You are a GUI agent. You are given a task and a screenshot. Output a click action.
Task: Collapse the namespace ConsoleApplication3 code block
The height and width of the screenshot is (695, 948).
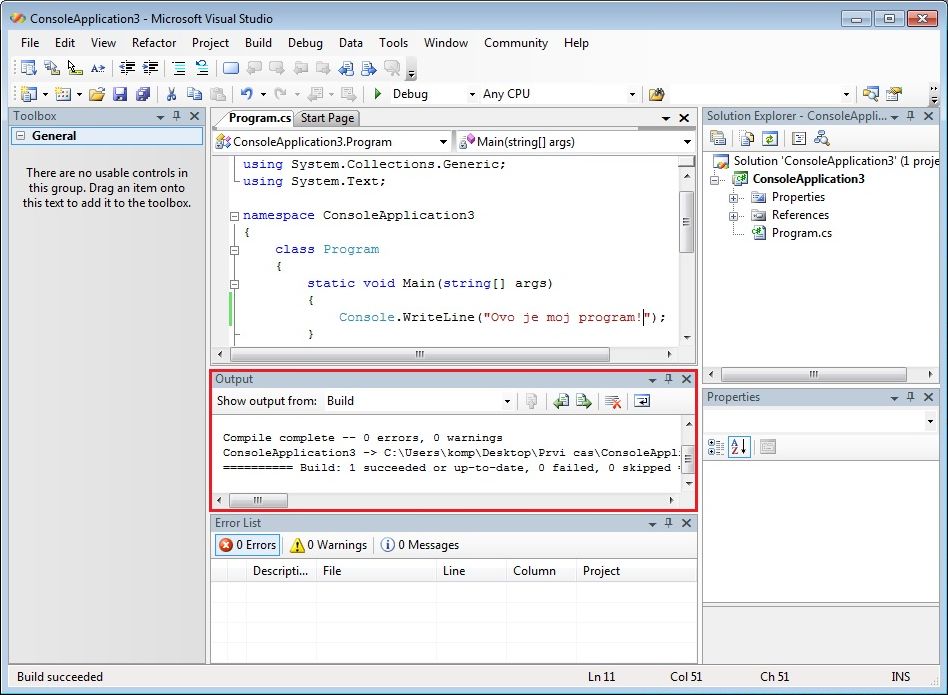(234, 216)
